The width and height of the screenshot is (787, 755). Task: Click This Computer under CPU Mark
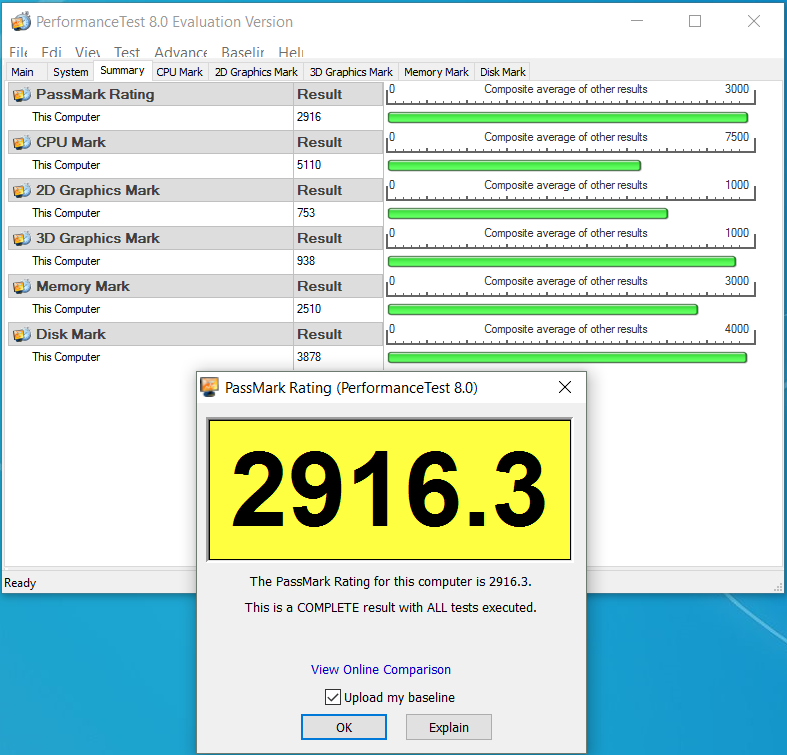pyautogui.click(x=66, y=165)
